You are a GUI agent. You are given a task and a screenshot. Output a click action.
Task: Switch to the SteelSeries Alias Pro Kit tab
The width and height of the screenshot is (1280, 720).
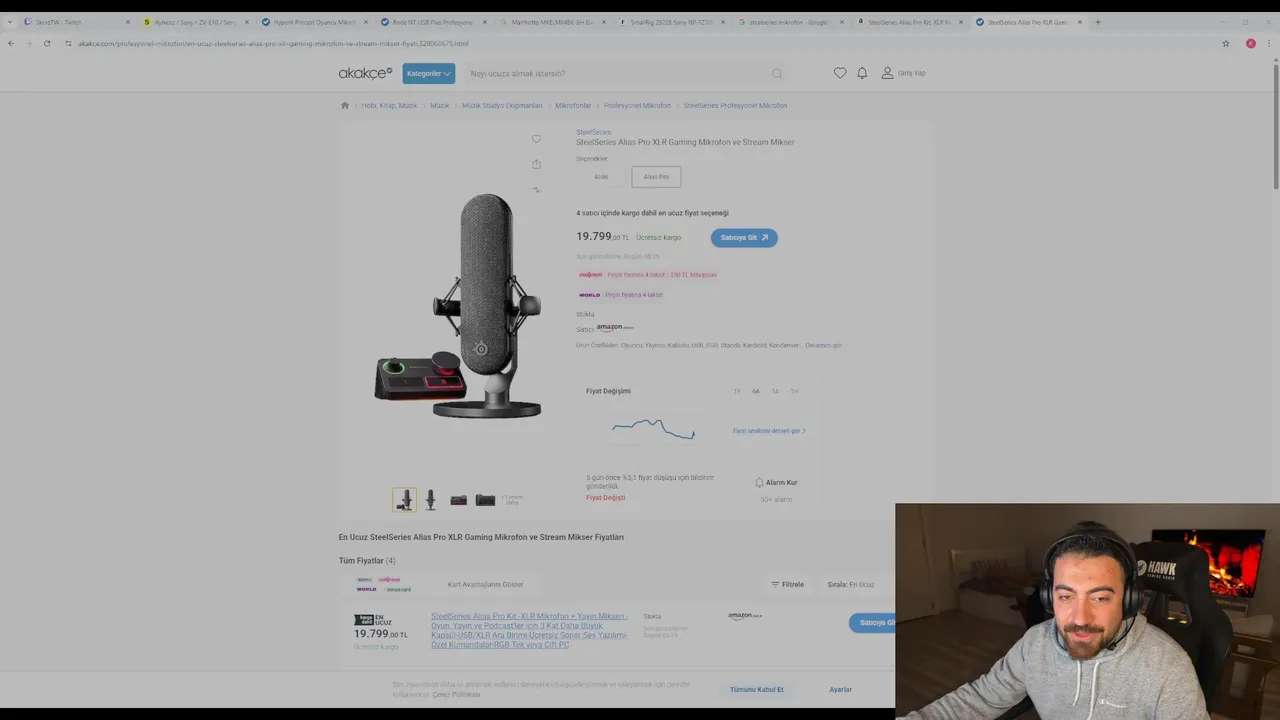click(x=909, y=22)
